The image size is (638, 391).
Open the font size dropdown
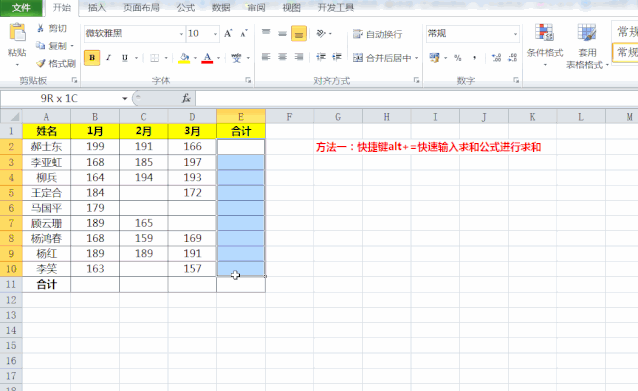(215, 34)
